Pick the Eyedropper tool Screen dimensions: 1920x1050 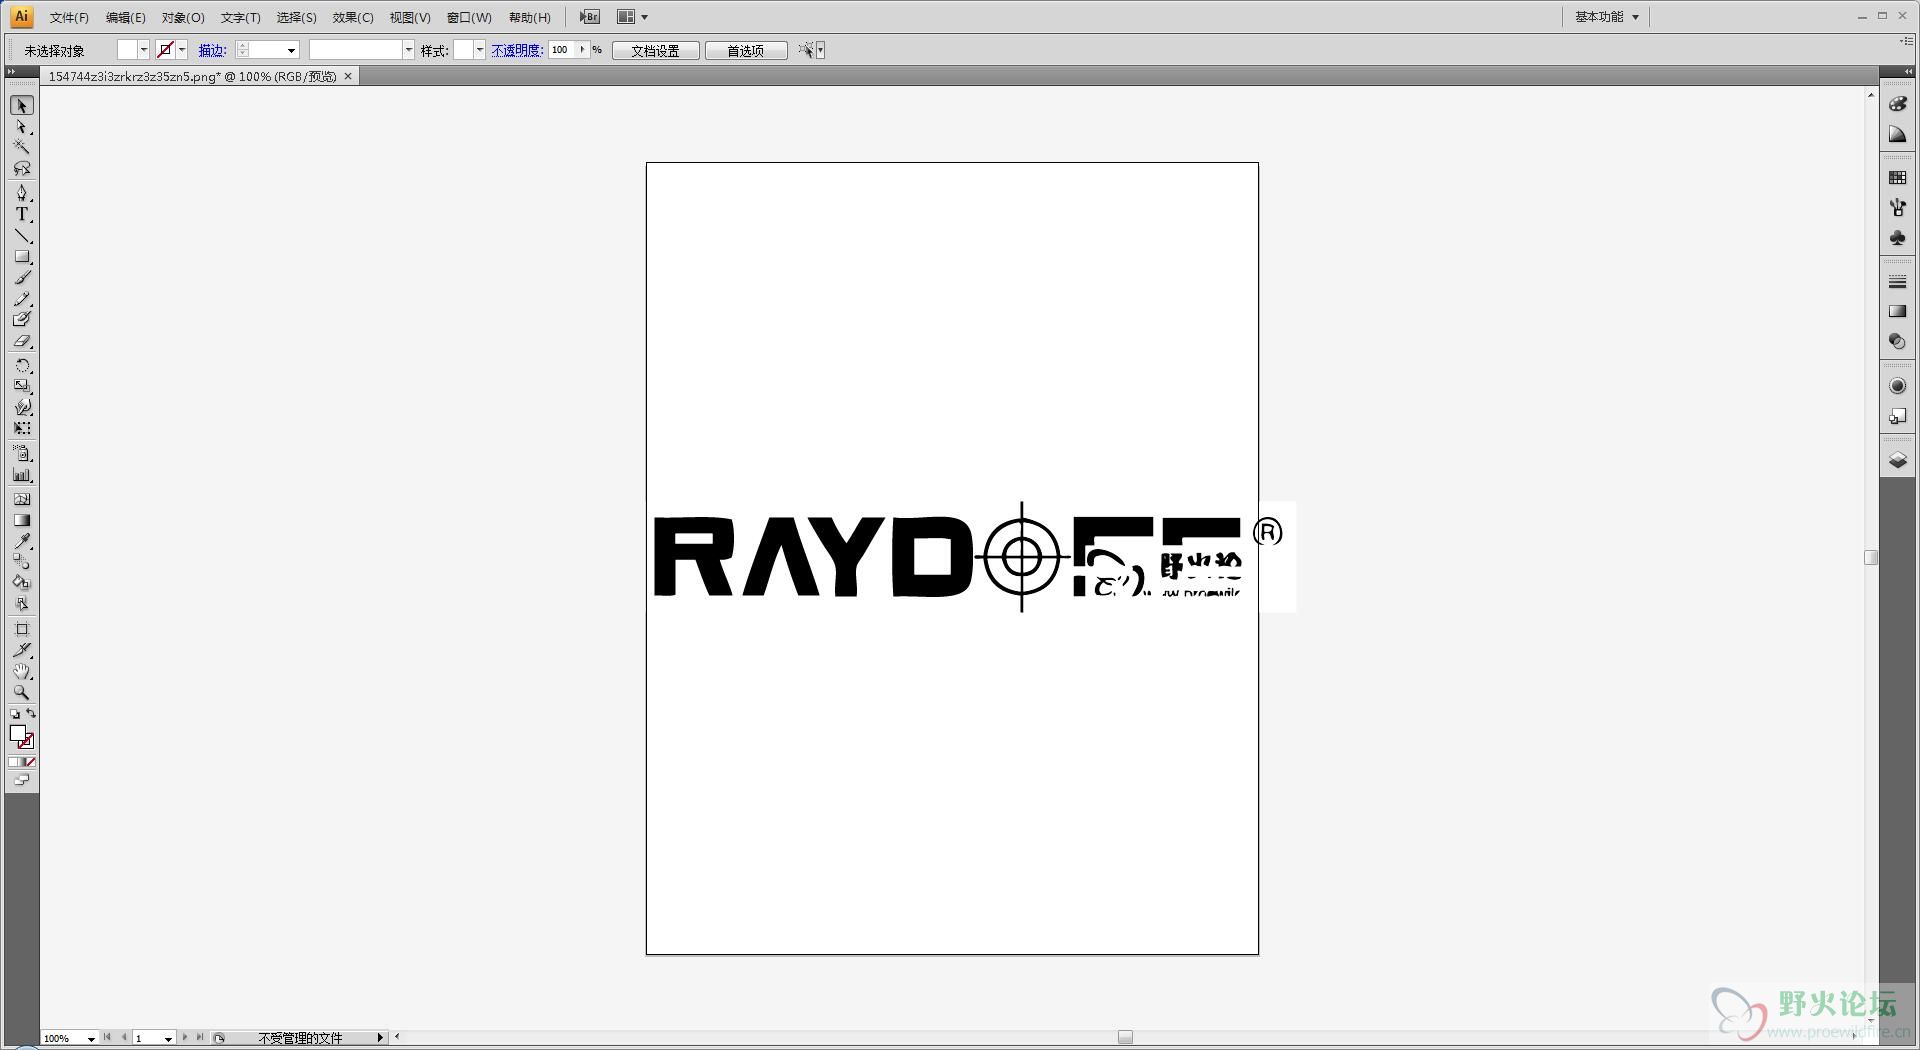pyautogui.click(x=22, y=541)
